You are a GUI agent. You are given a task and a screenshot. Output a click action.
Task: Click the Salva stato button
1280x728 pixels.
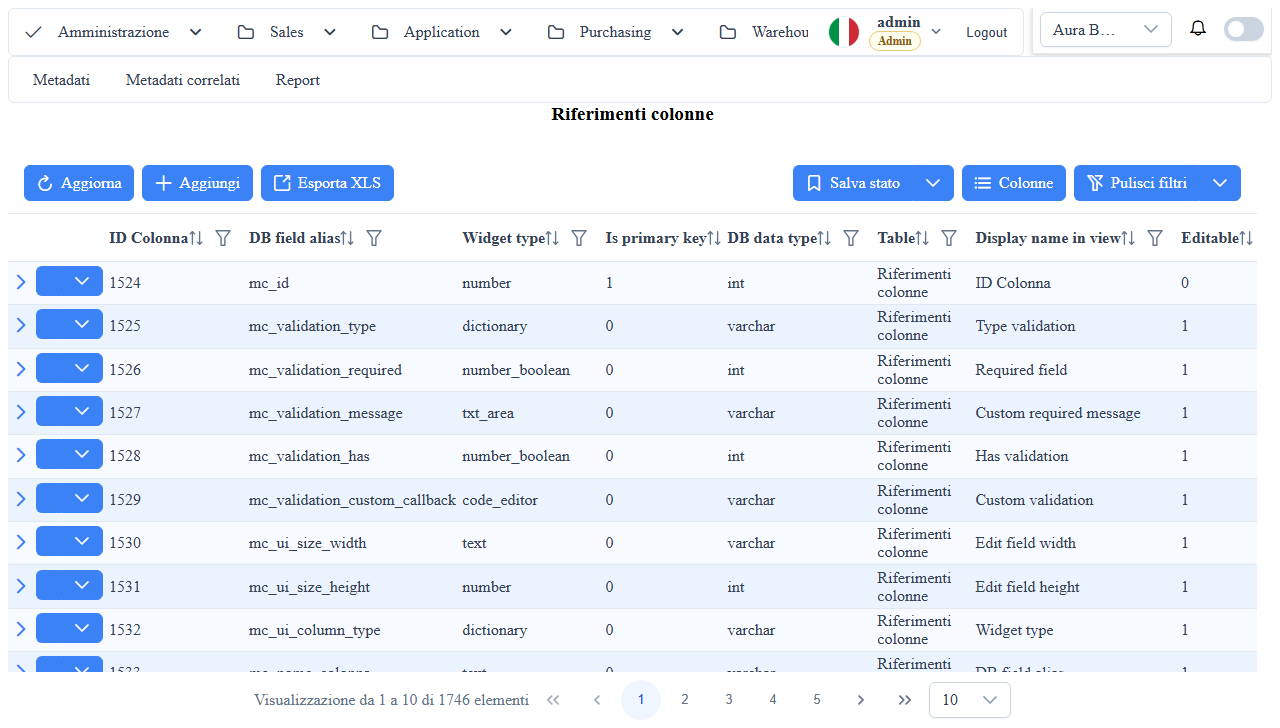tap(853, 183)
